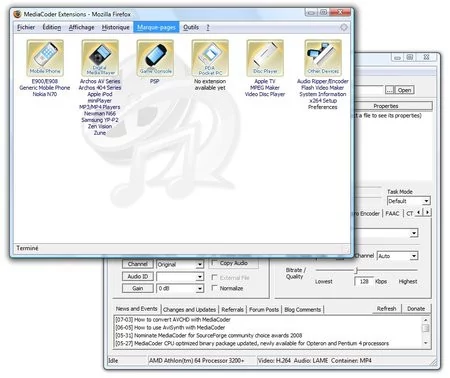Click the Audio ID button

tap(138, 276)
